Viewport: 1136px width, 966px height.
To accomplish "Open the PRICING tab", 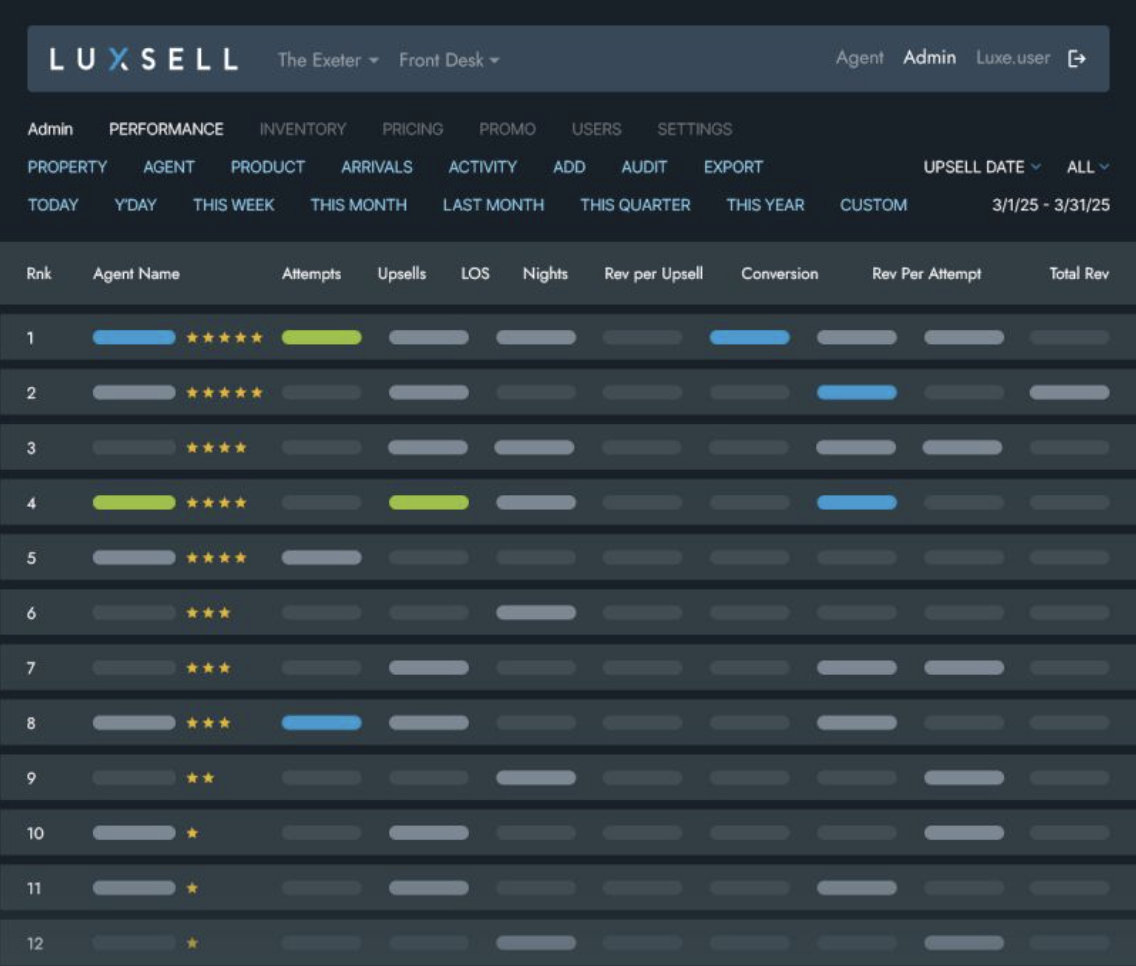I will (x=412, y=129).
